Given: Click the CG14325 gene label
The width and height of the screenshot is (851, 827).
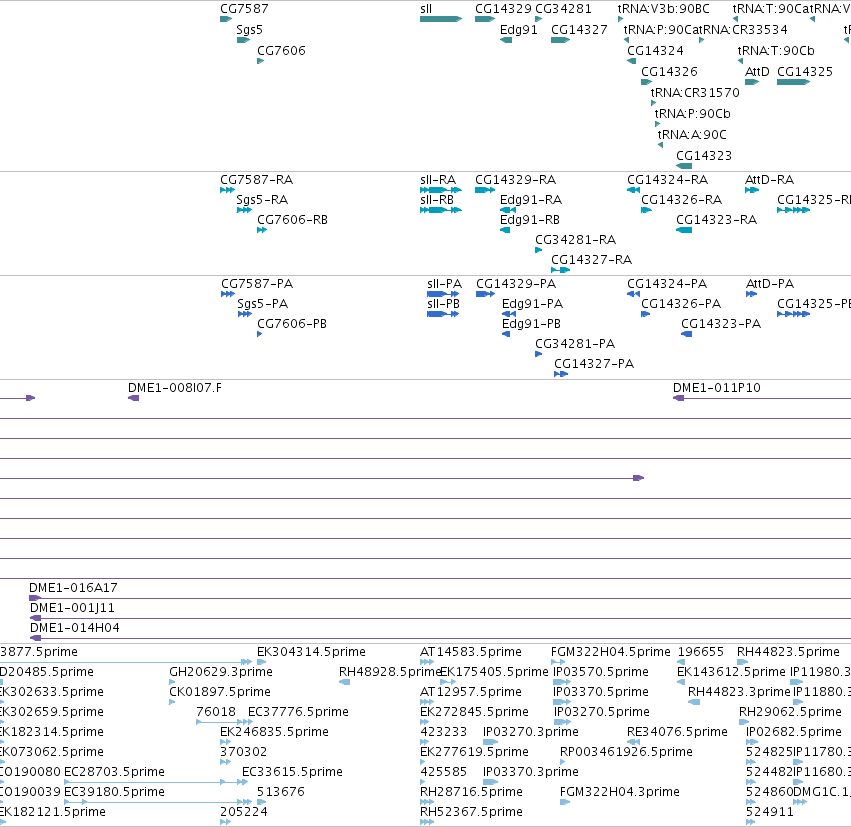Looking at the screenshot, I should (805, 72).
